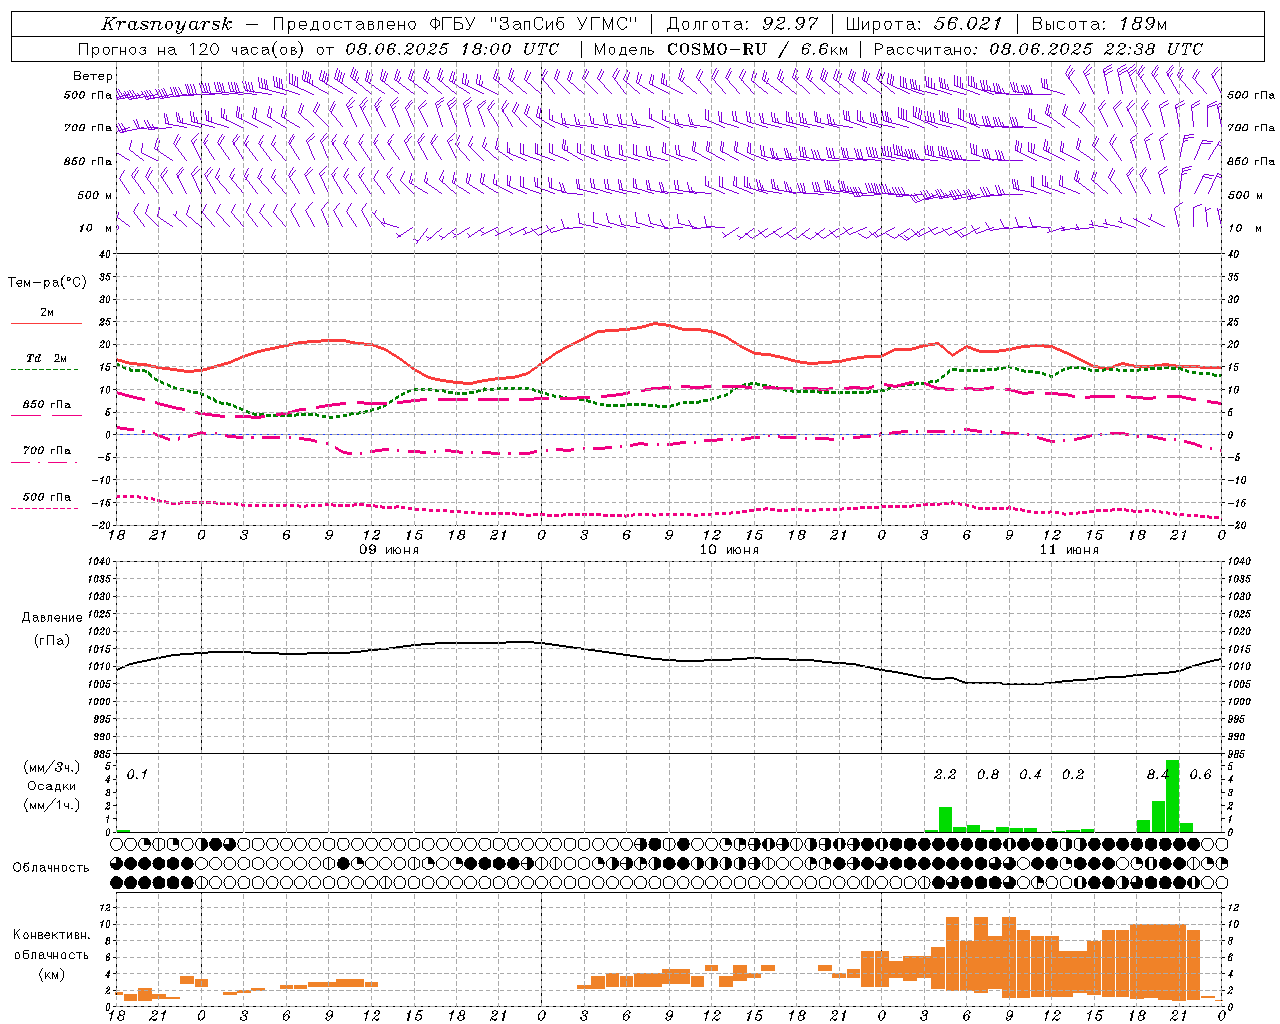Click the 10 июня date label

pyautogui.click(x=729, y=550)
